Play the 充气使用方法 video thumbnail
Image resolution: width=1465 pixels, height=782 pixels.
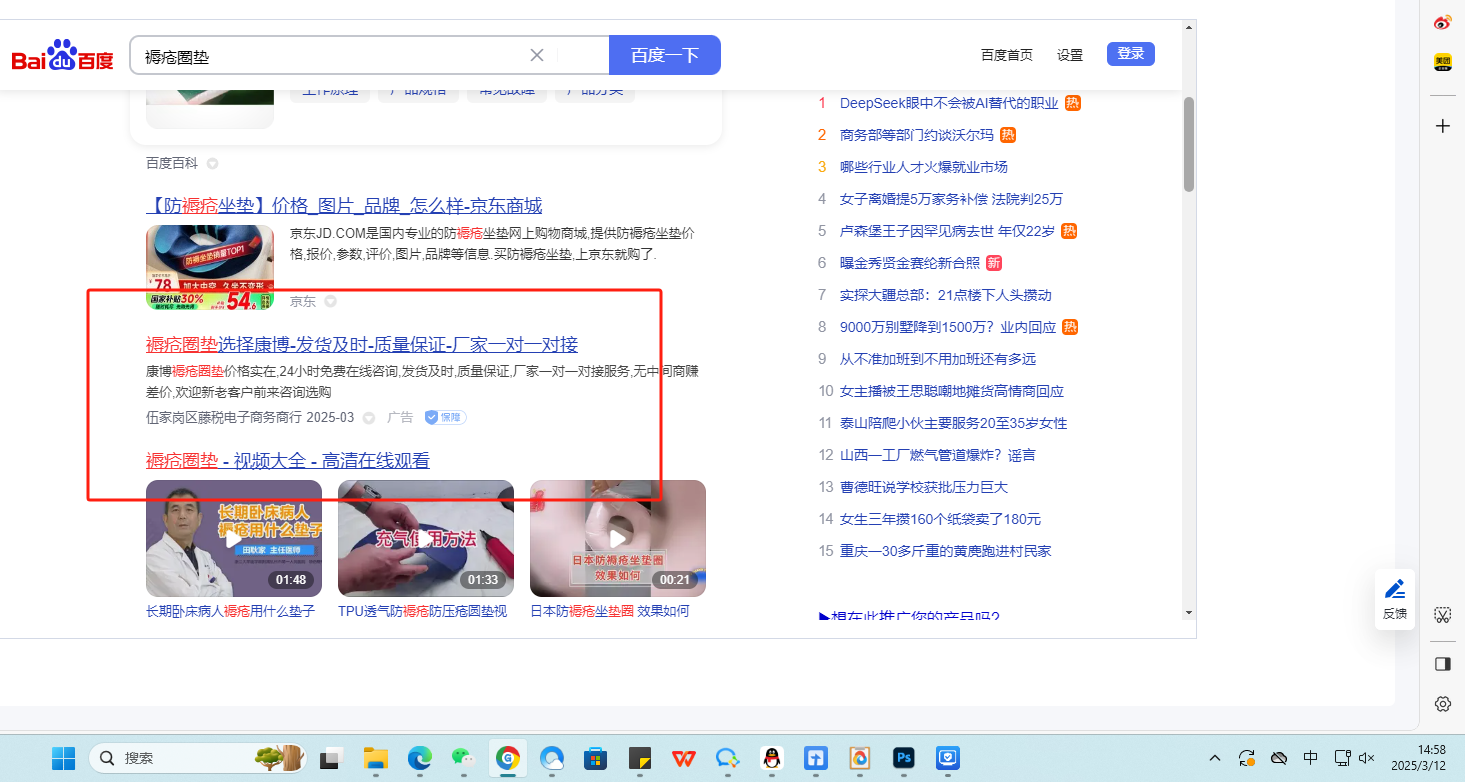[x=426, y=539]
